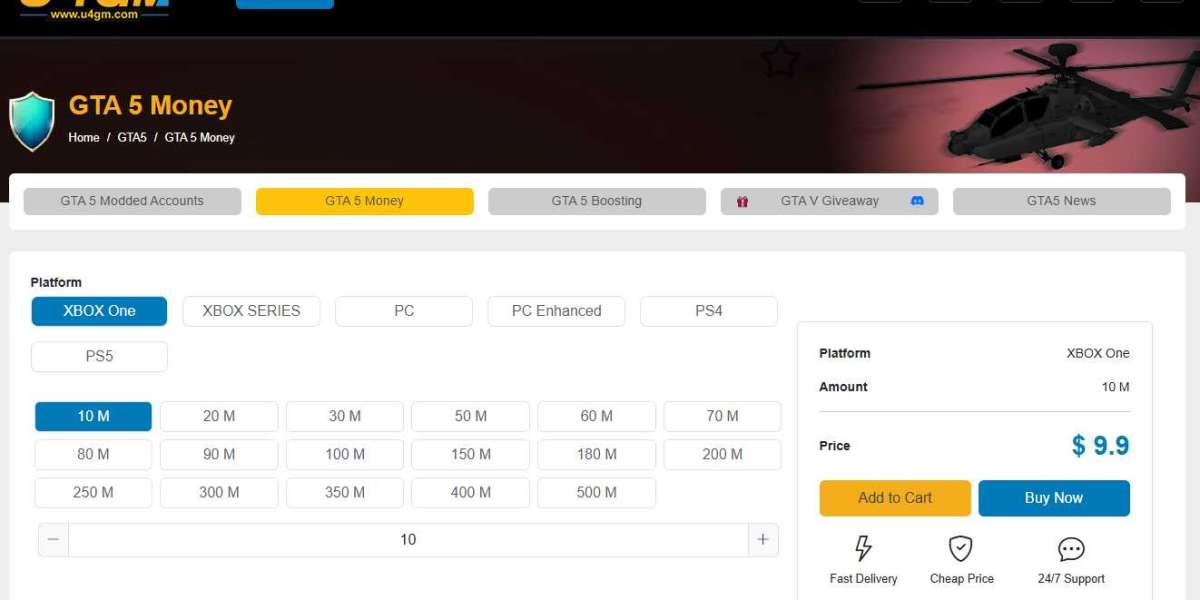
Task: Click the Buy Now button
Action: [x=1053, y=498]
